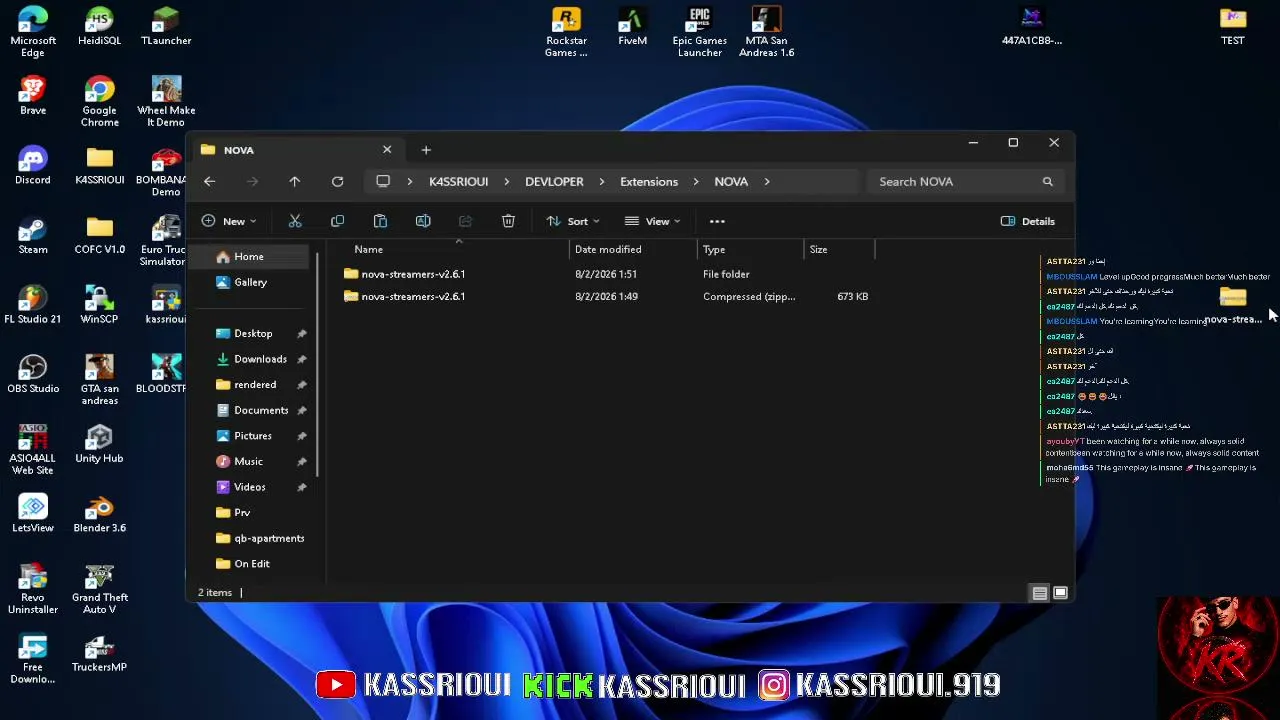The image size is (1280, 720).
Task: Switch to large thumbnails view
Action: 1060,593
